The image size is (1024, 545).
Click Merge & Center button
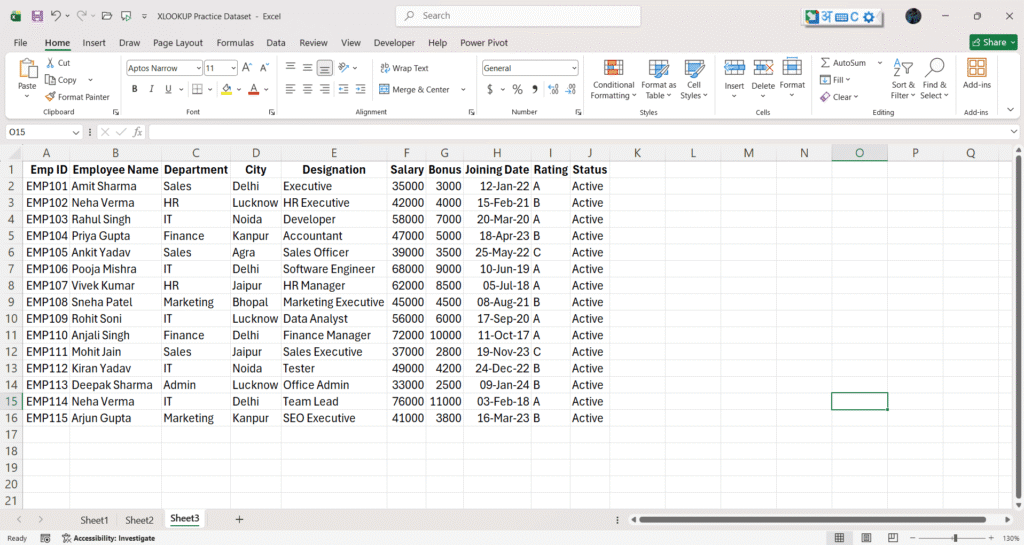coord(415,89)
